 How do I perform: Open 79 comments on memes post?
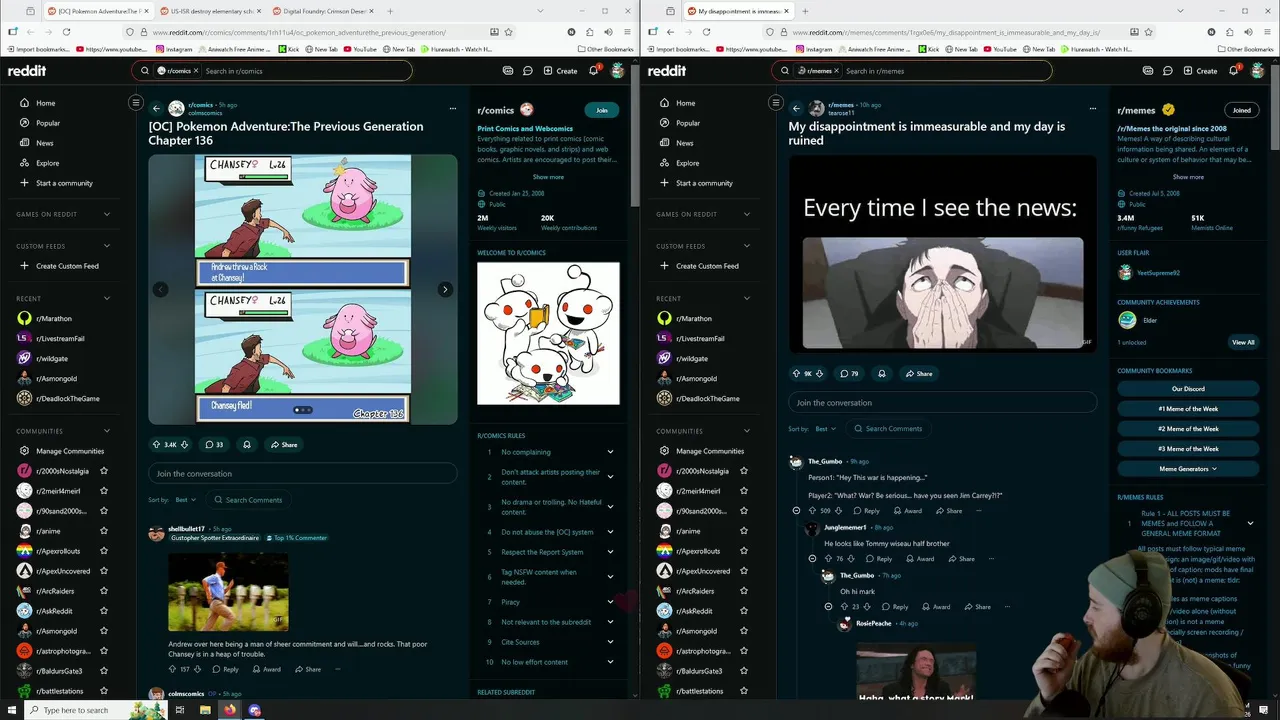coord(849,373)
